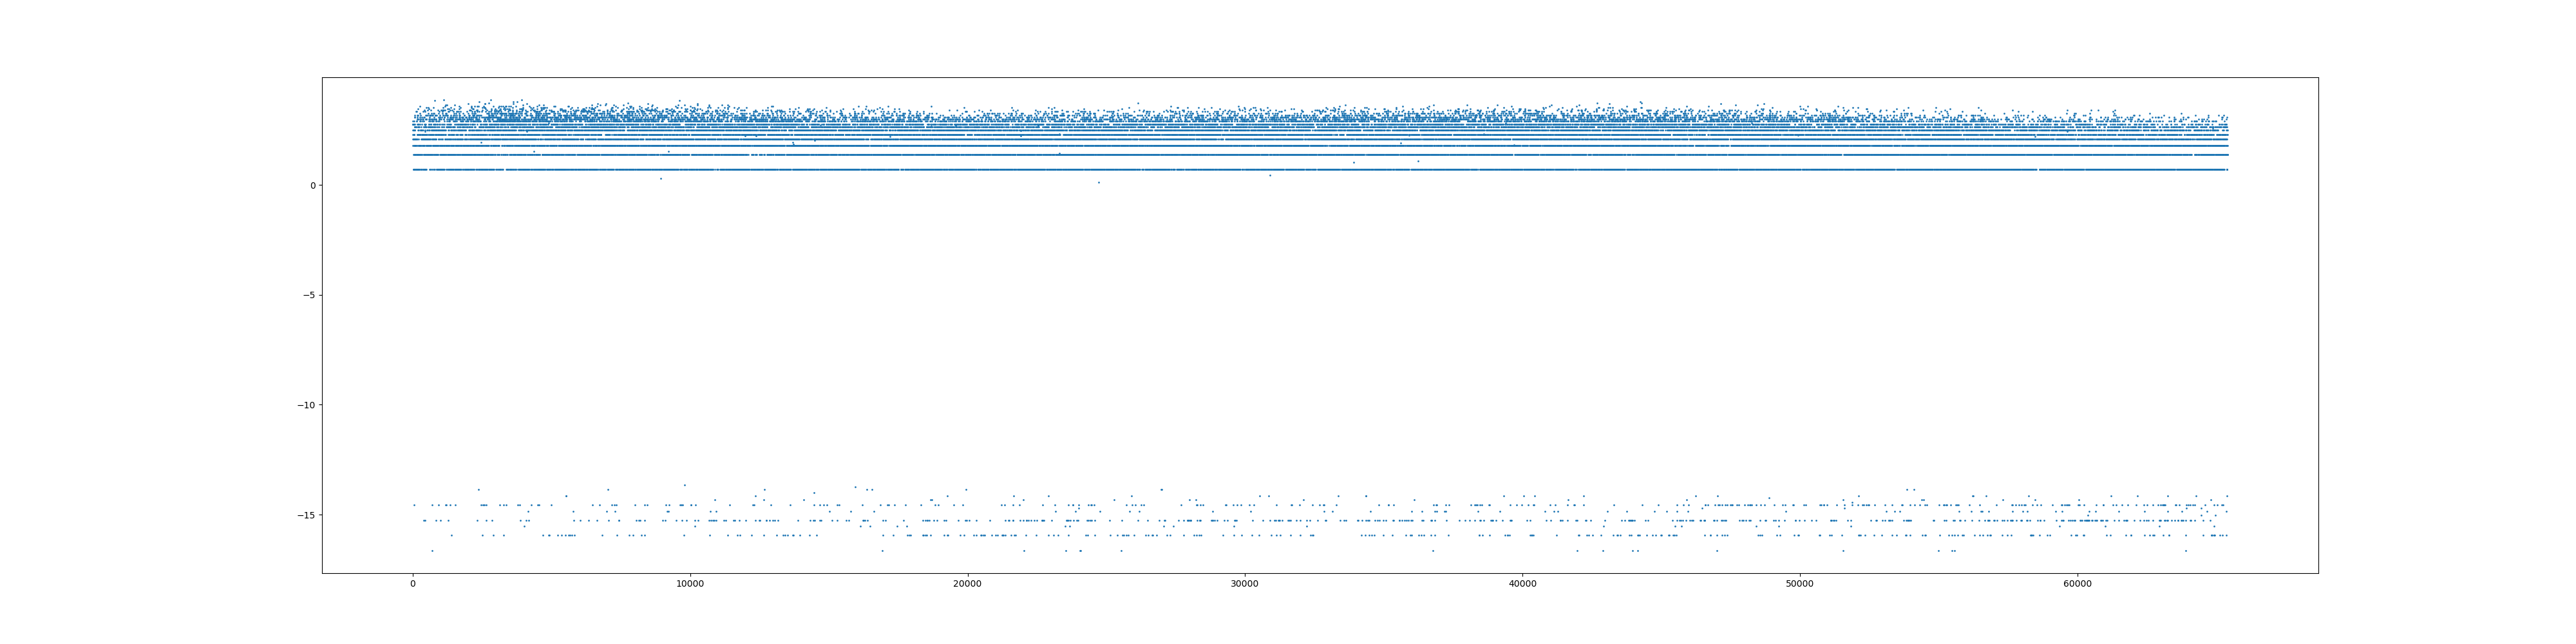Select the leftmost point in the lower −15 cluster
This screenshot has width=2576, height=644.
(x=414, y=505)
